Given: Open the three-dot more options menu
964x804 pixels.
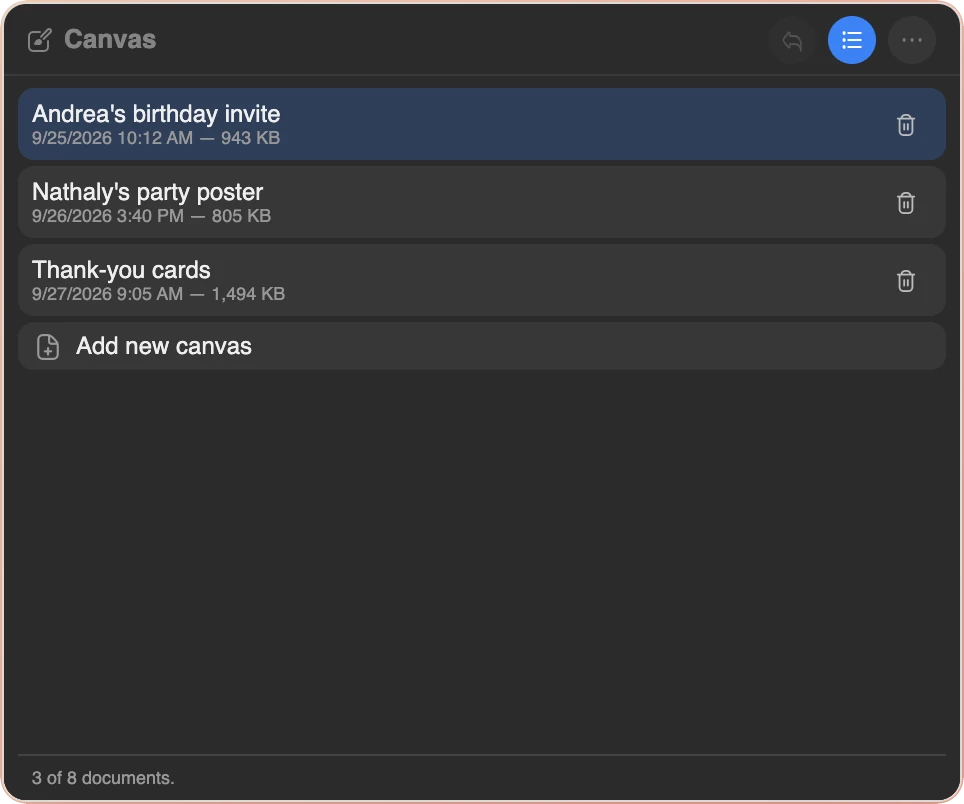Looking at the screenshot, I should point(912,41).
